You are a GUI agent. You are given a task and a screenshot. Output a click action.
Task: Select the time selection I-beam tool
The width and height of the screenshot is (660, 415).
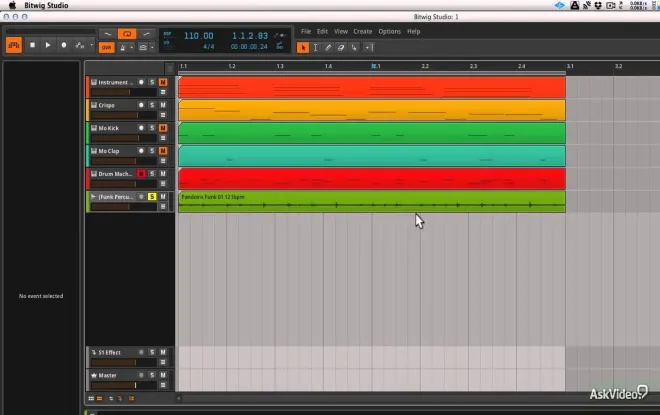(315, 48)
